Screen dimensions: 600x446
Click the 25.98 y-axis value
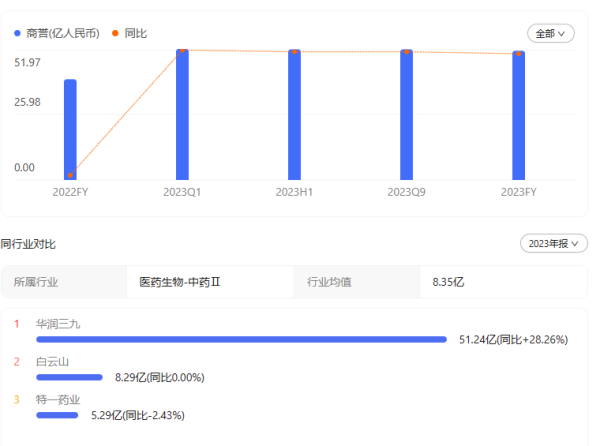[27, 102]
